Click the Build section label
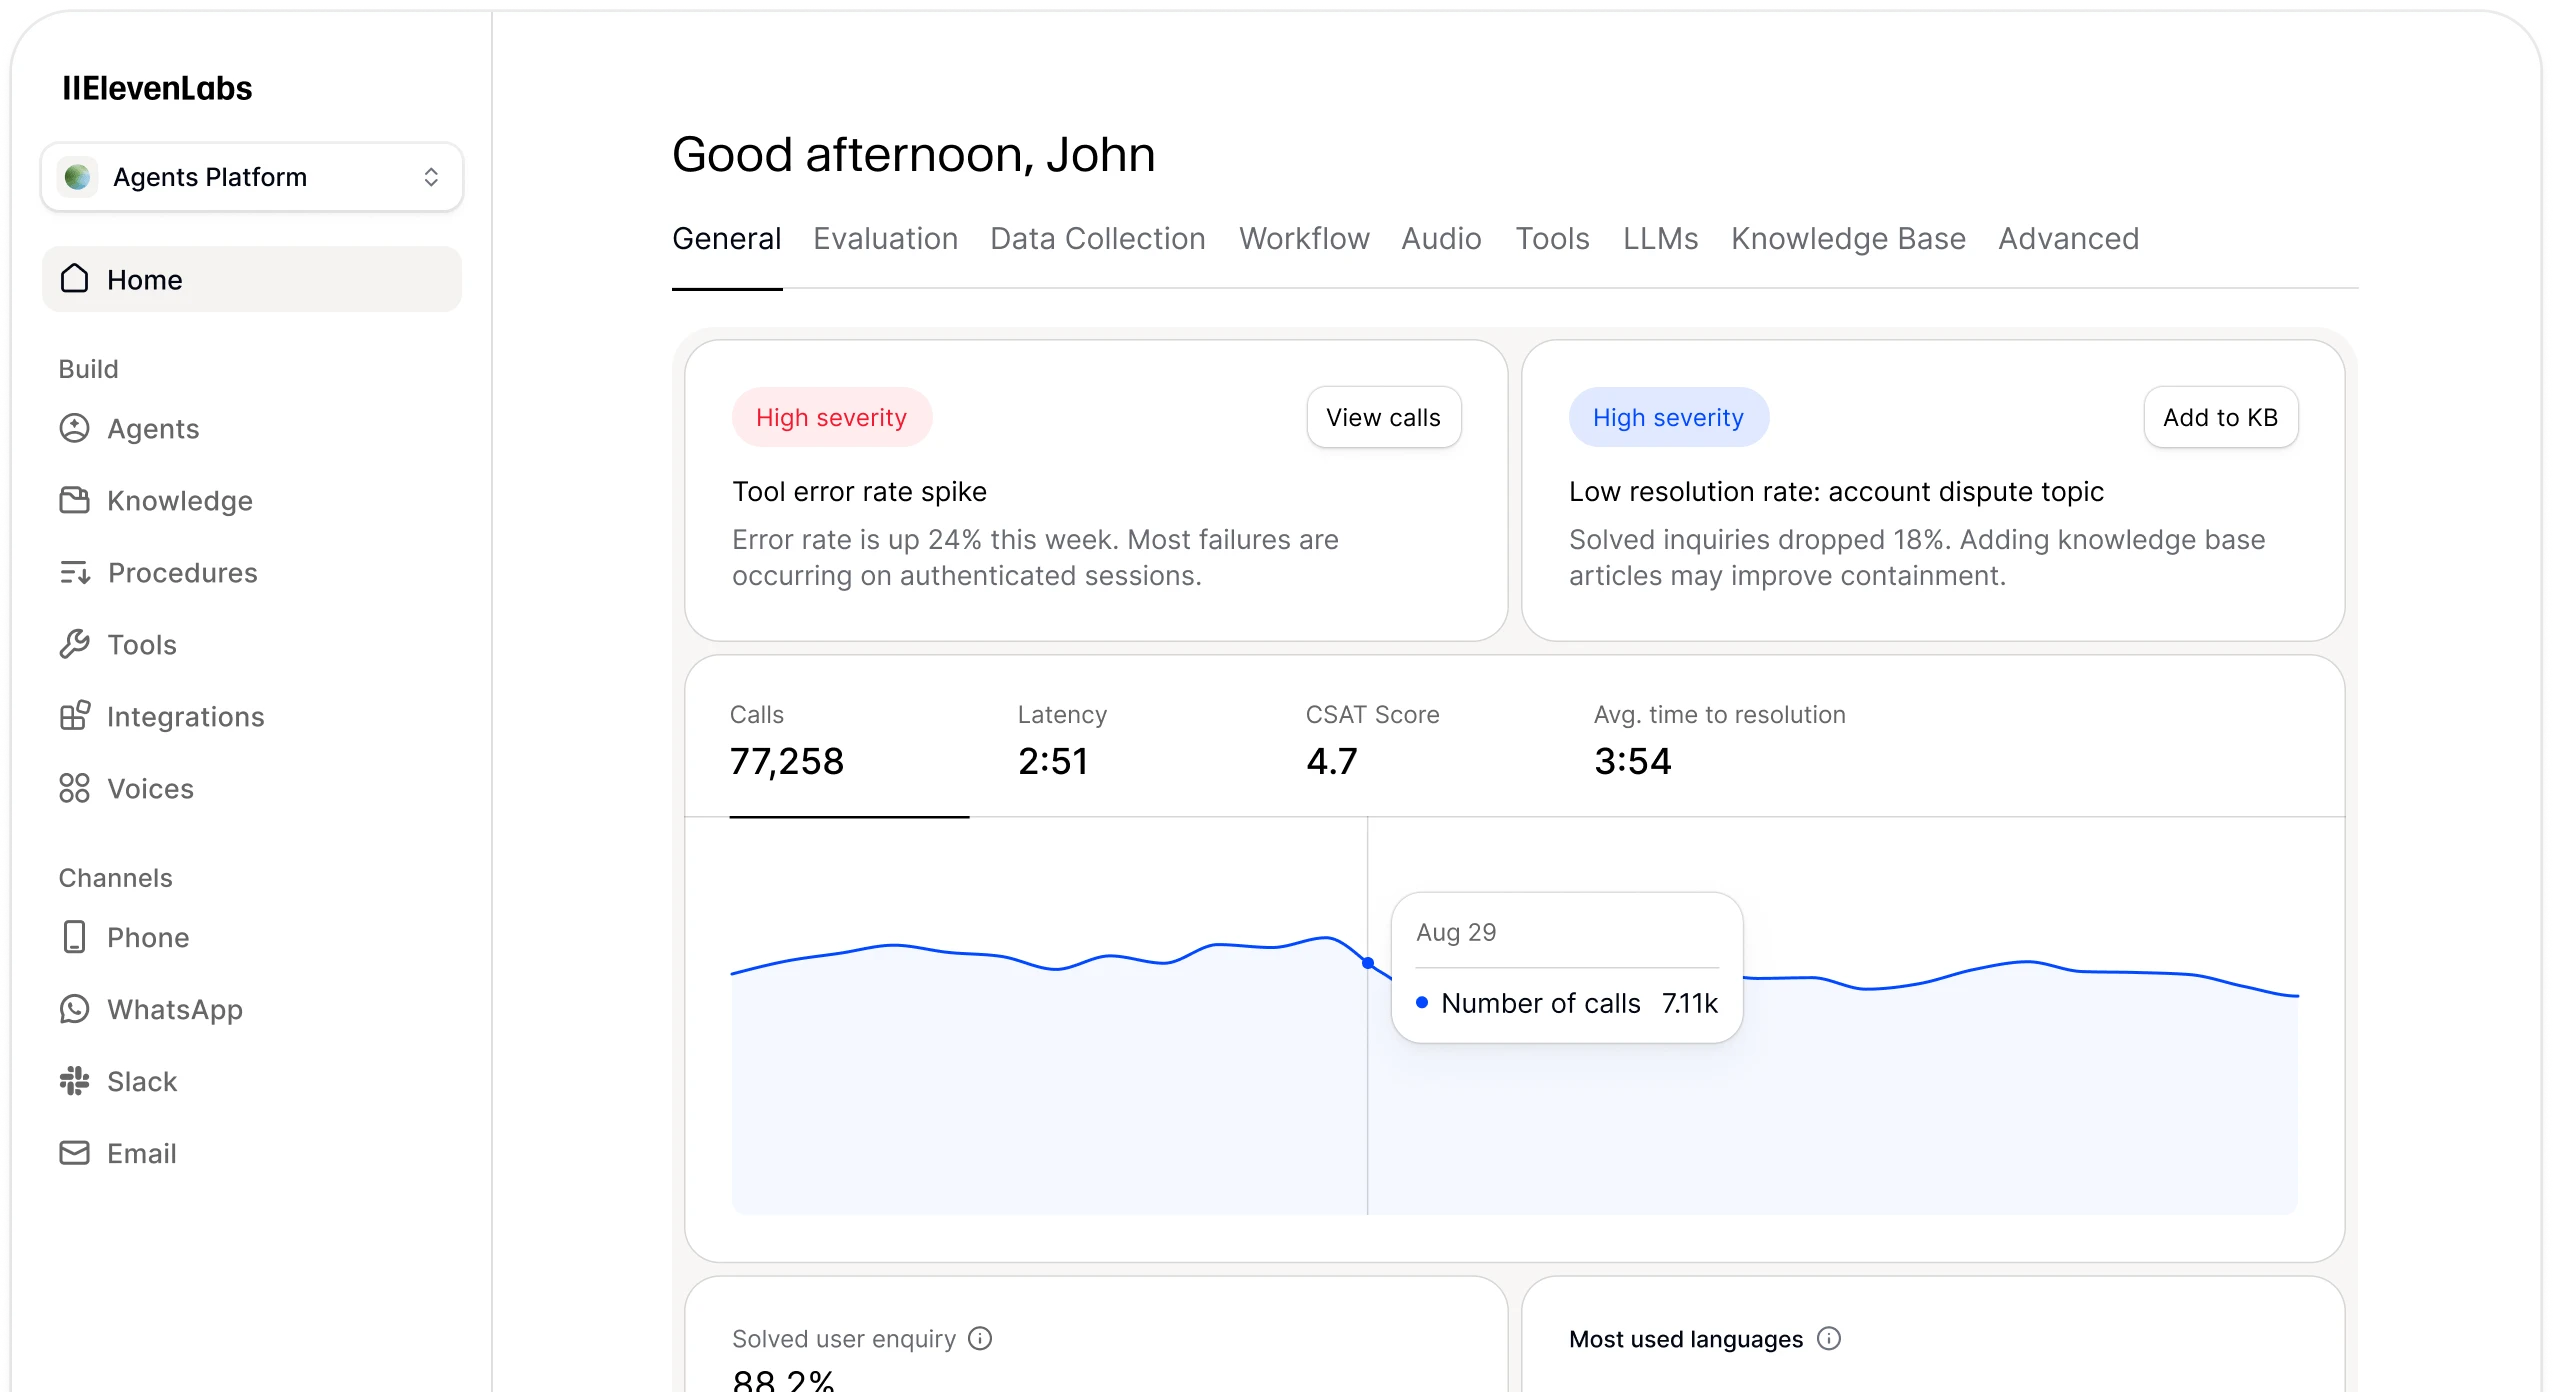 (88, 369)
